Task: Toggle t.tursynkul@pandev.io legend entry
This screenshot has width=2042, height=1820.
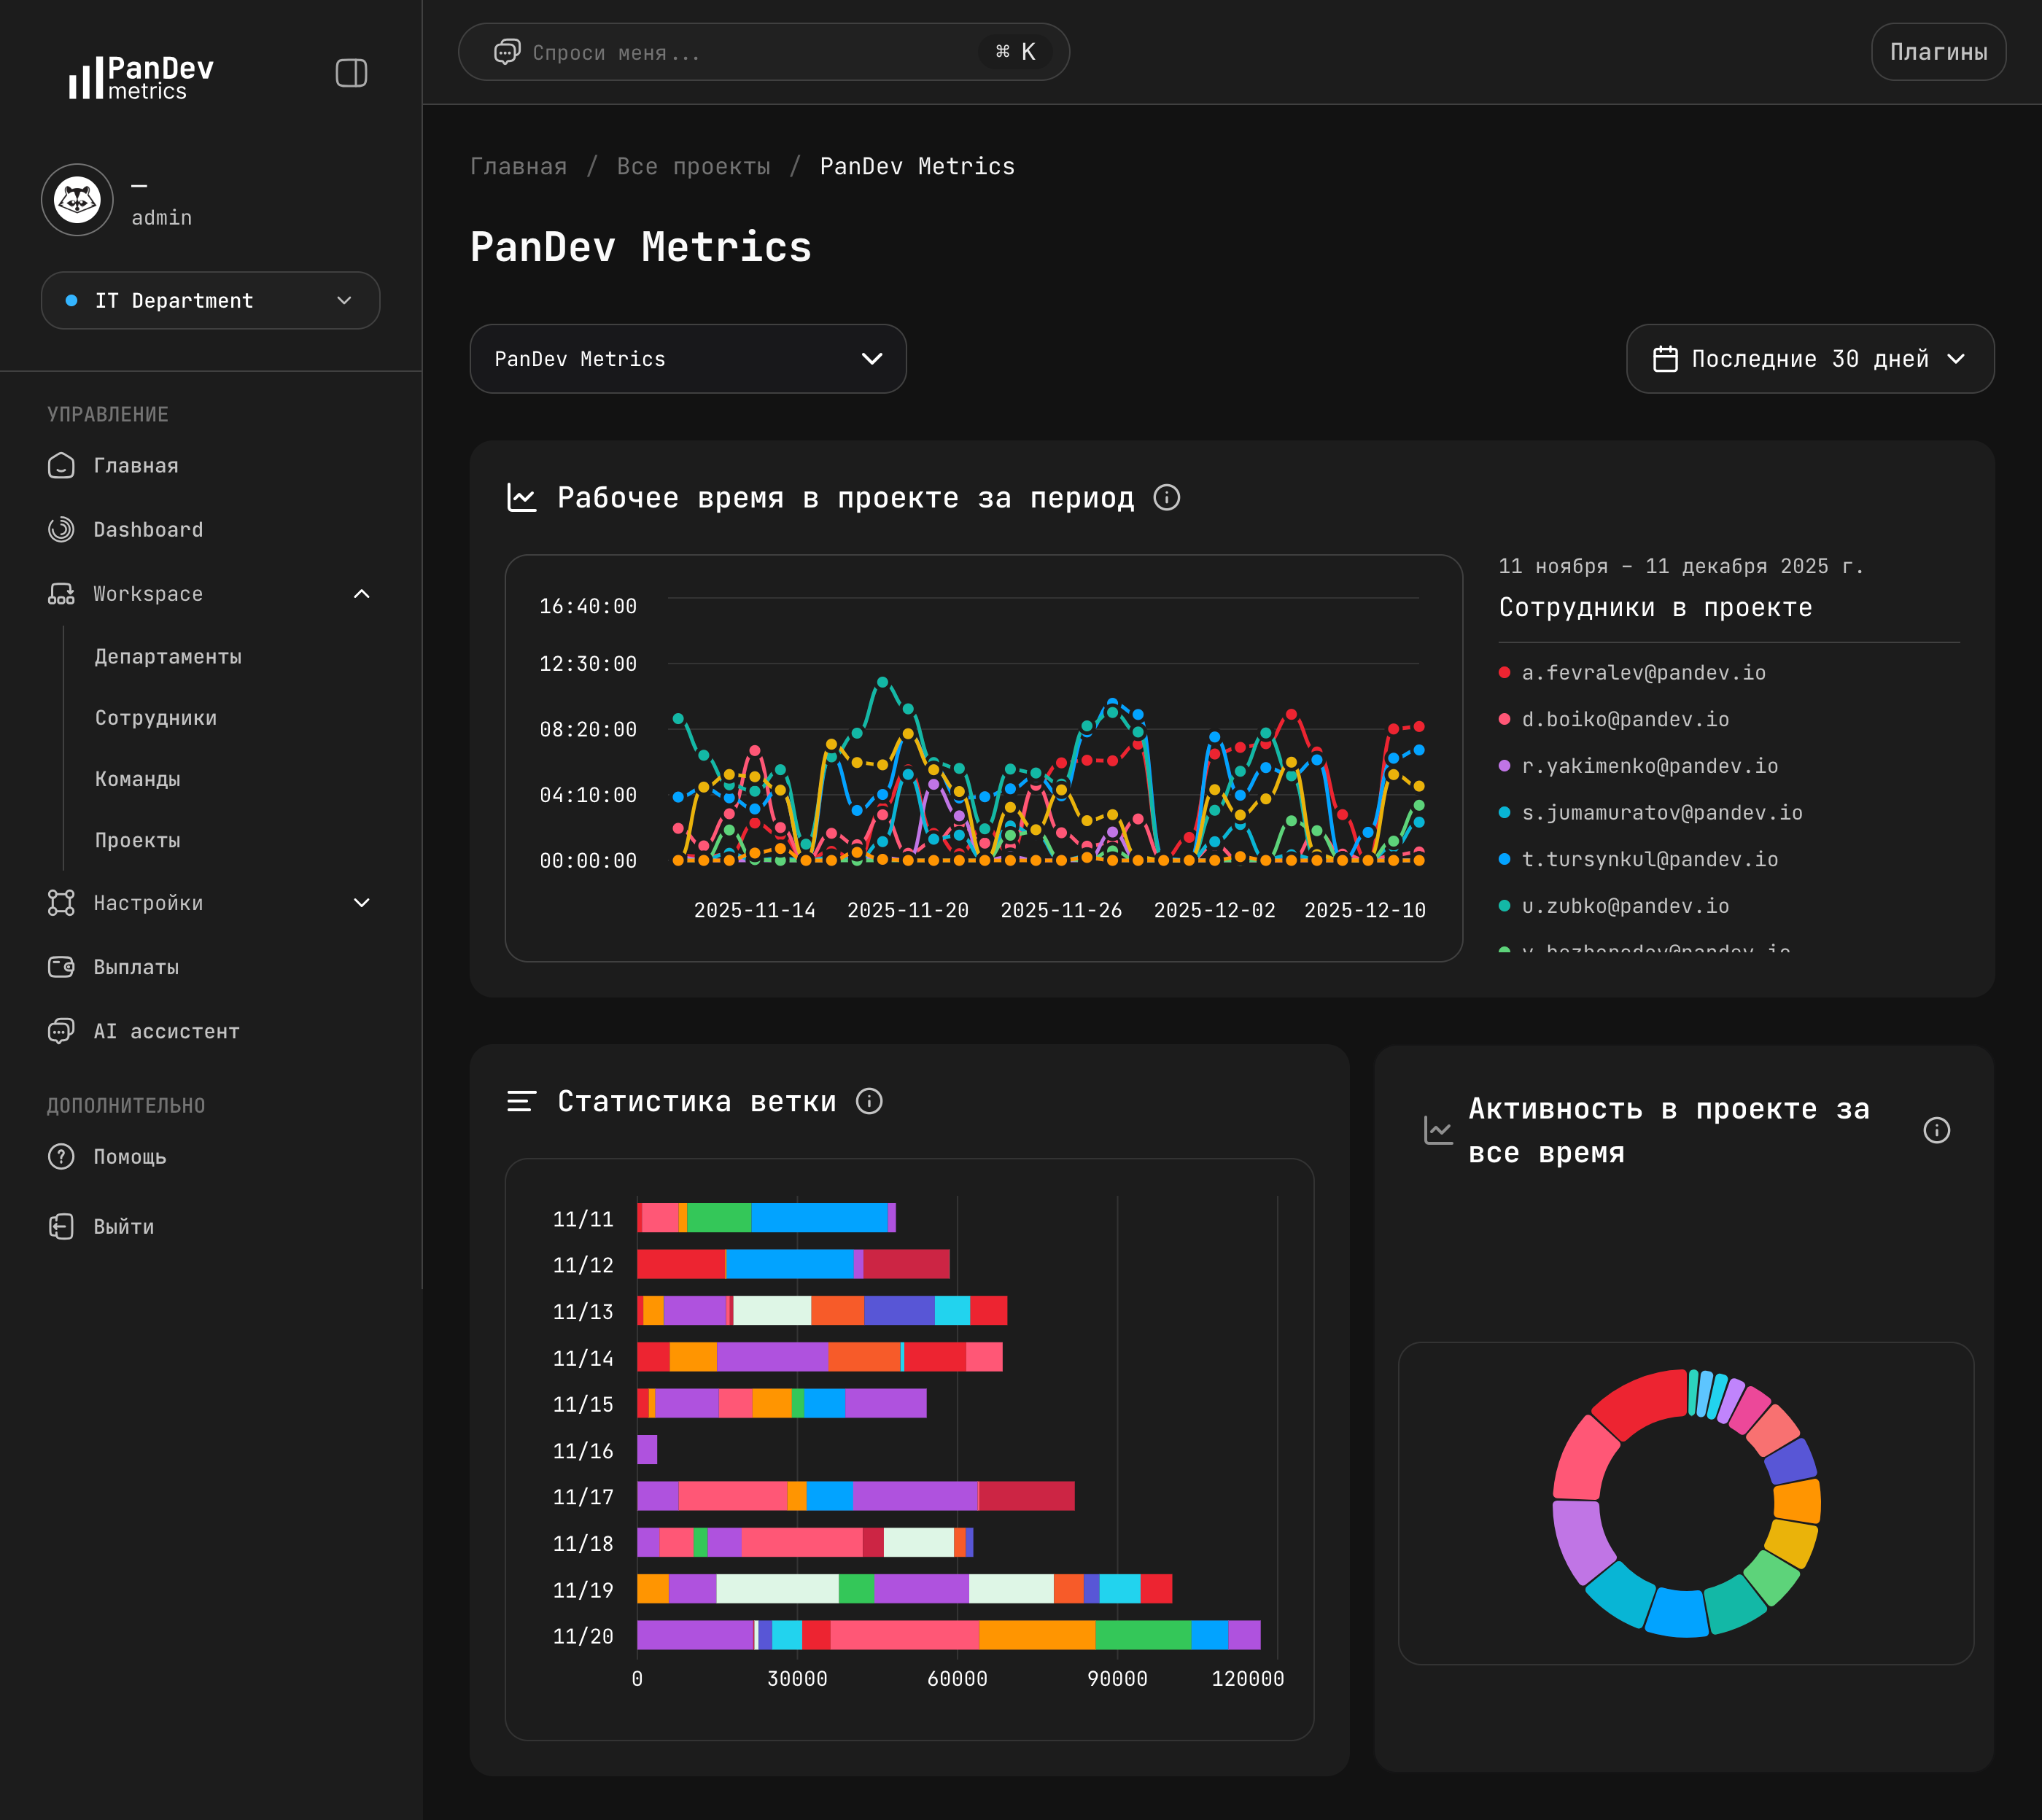Action: tap(1649, 859)
